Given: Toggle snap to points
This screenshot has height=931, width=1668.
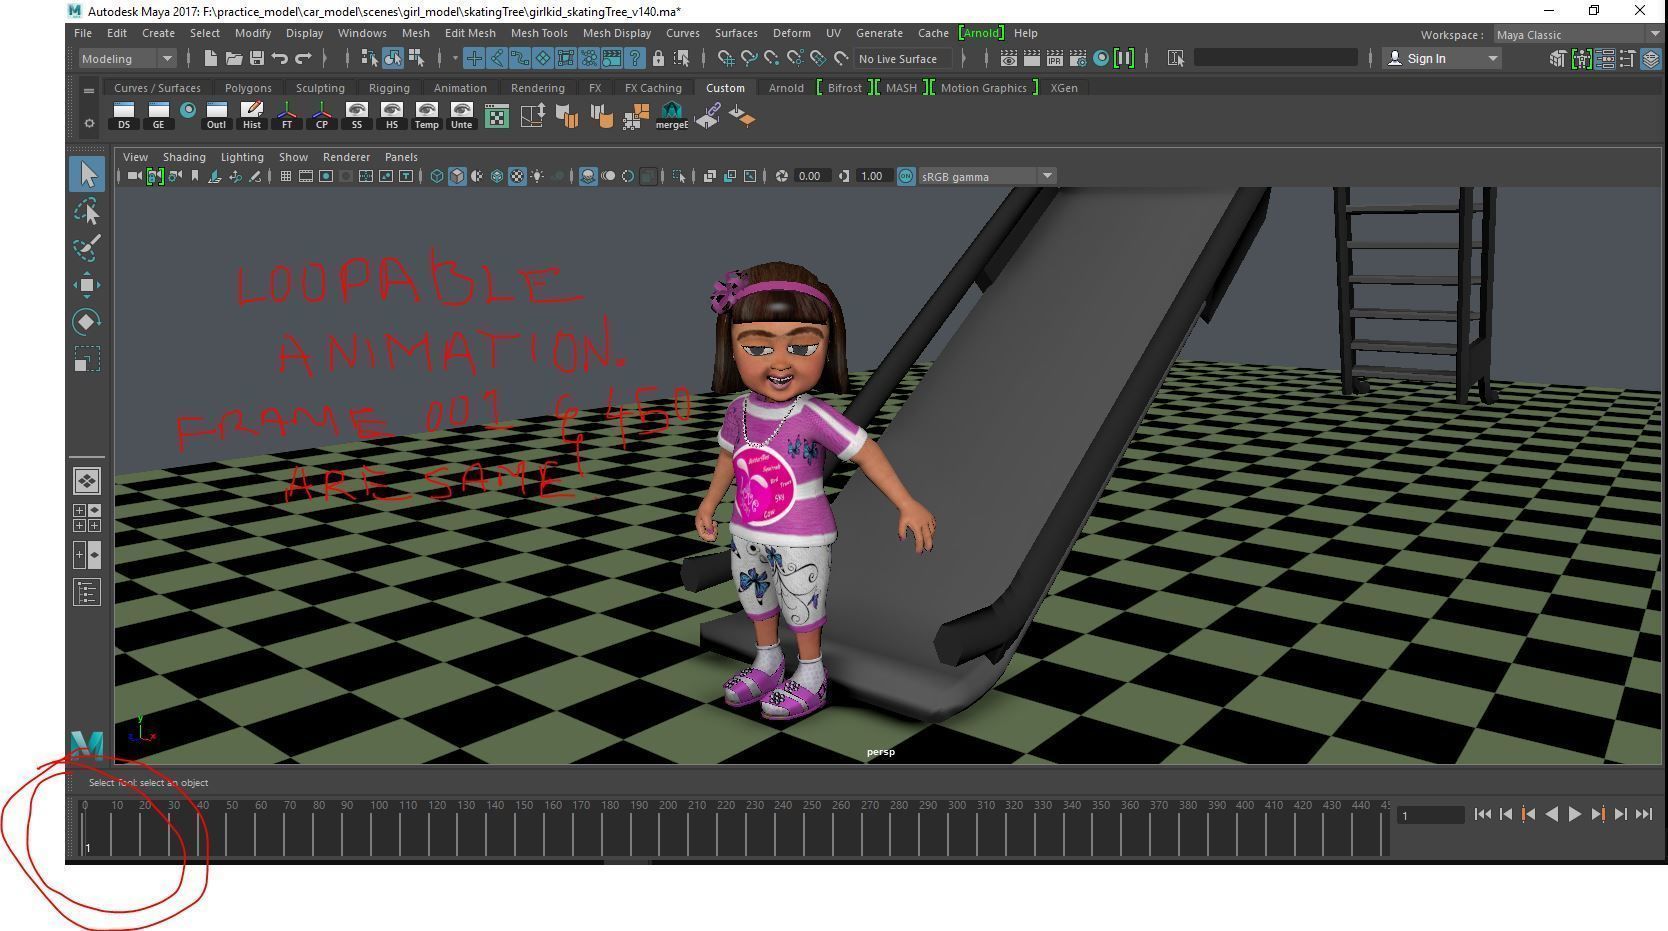Looking at the screenshot, I should pos(772,59).
